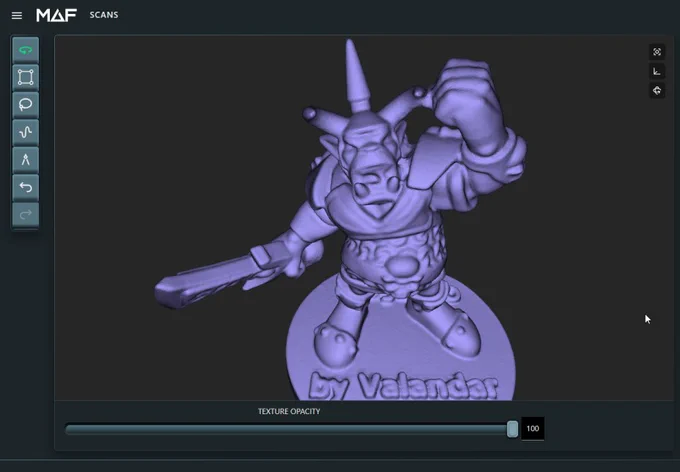Select the rectangle selection tool
Image resolution: width=680 pixels, height=472 pixels.
[x=26, y=77]
